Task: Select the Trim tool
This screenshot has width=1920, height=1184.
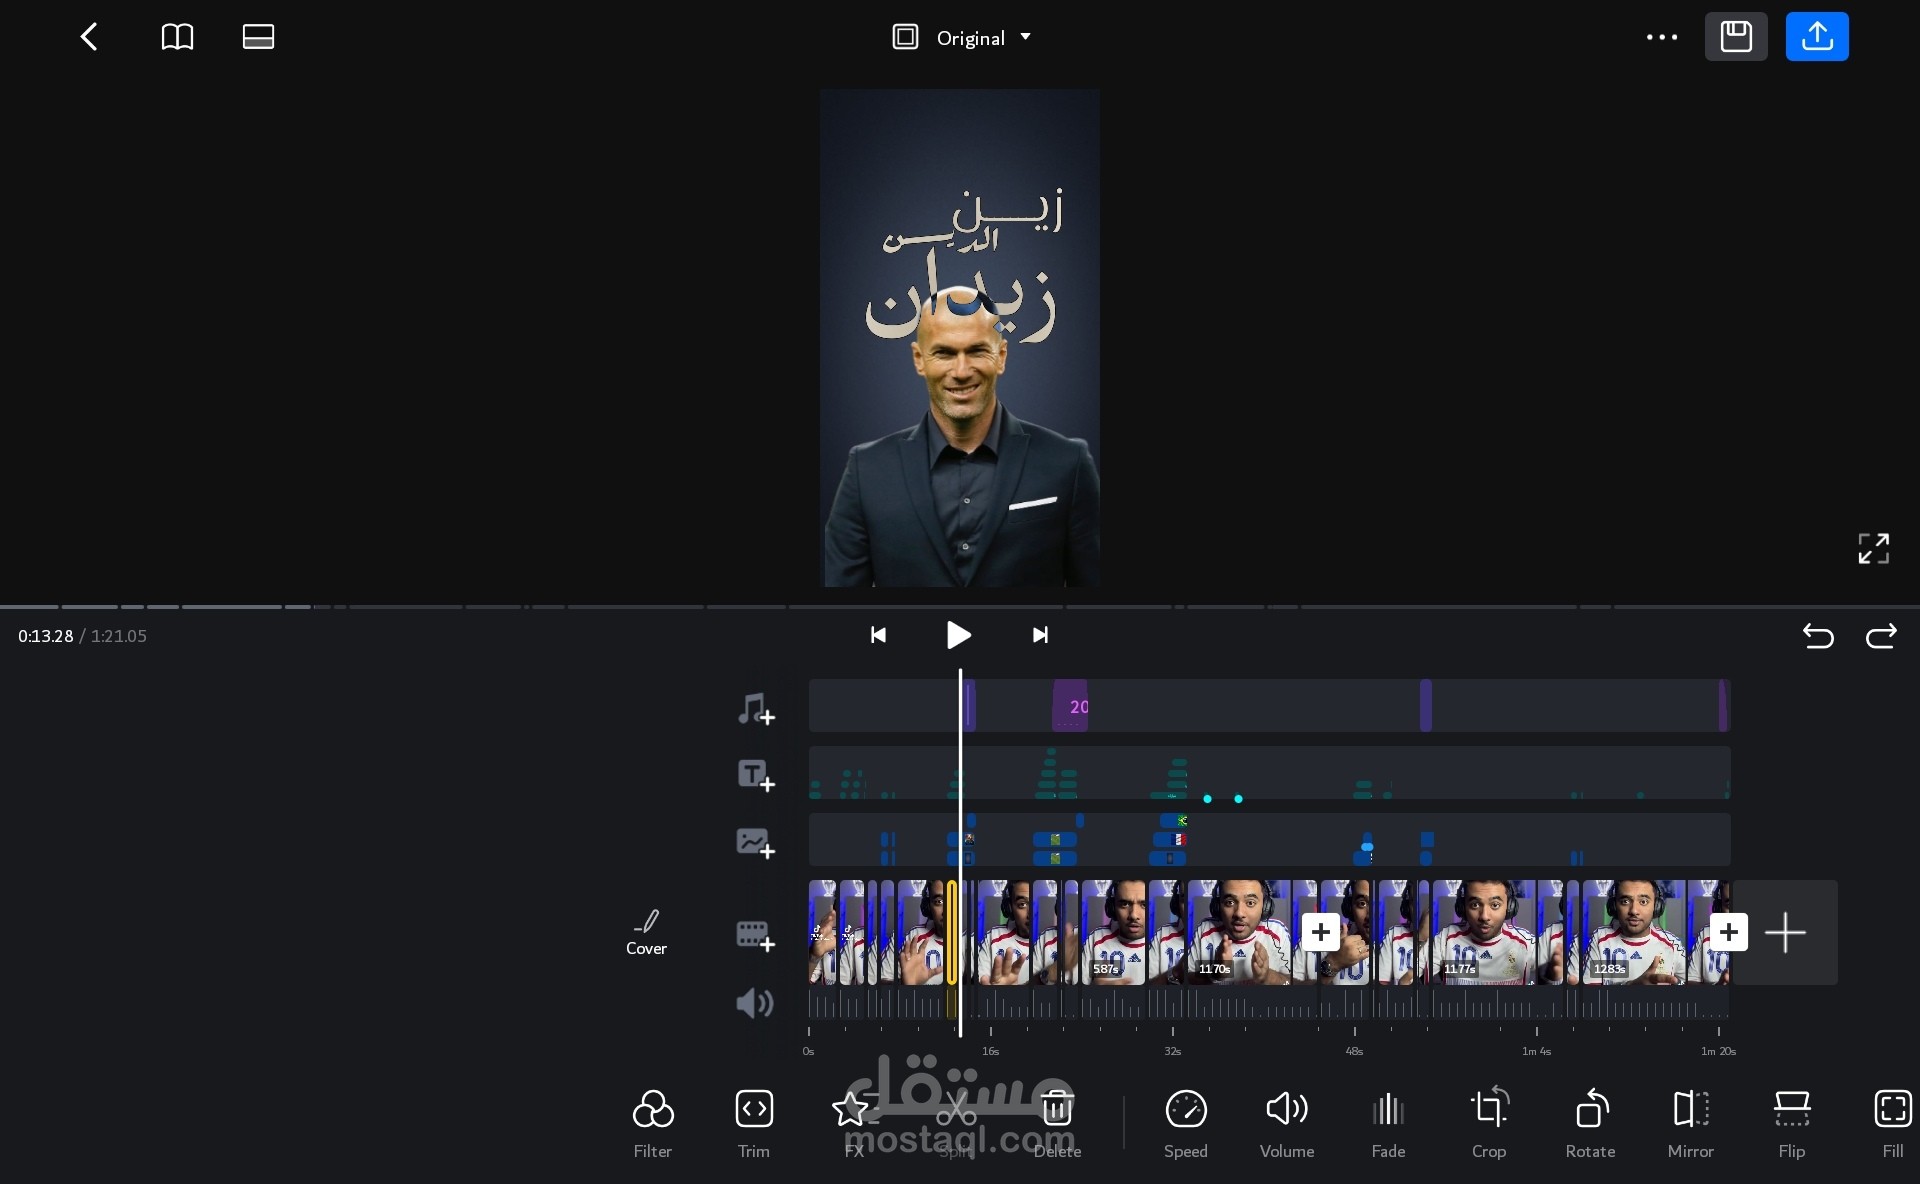Action: coord(754,1124)
